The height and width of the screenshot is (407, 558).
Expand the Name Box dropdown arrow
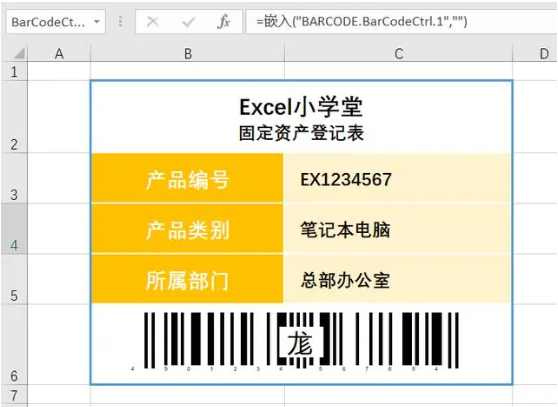point(97,22)
